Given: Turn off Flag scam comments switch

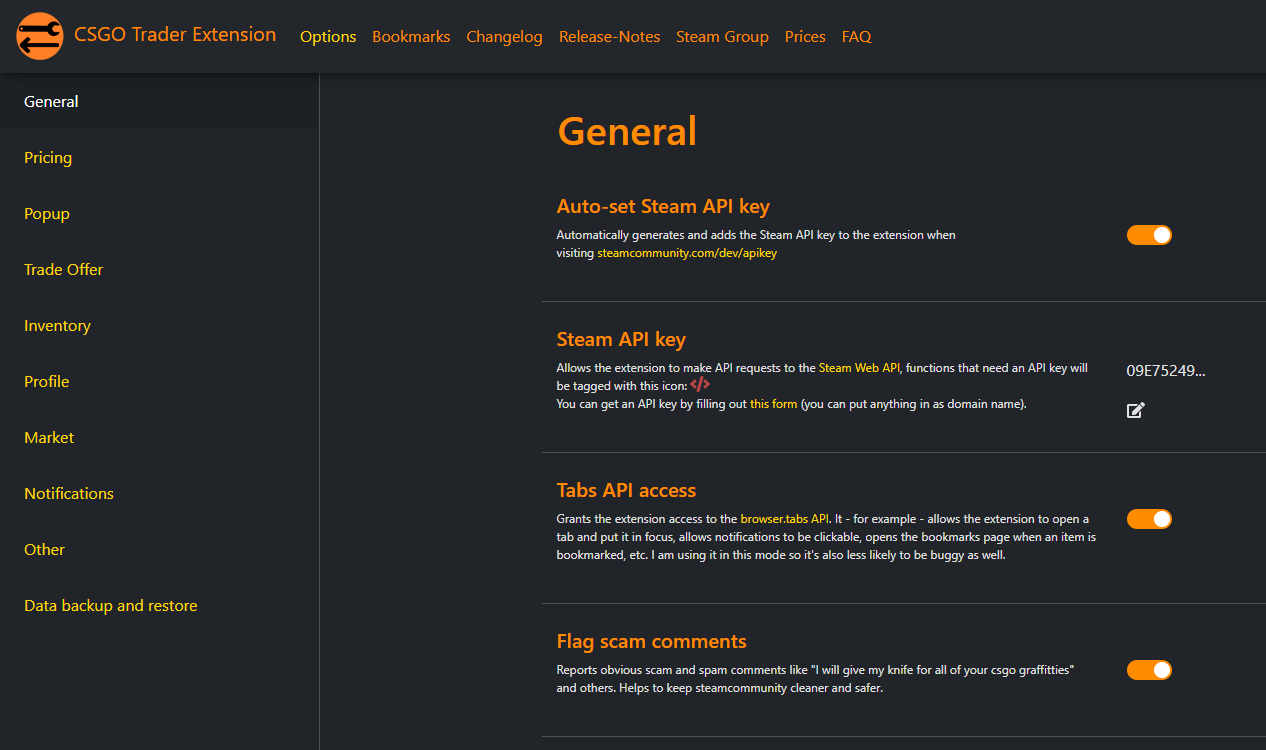Looking at the screenshot, I should 1149,670.
